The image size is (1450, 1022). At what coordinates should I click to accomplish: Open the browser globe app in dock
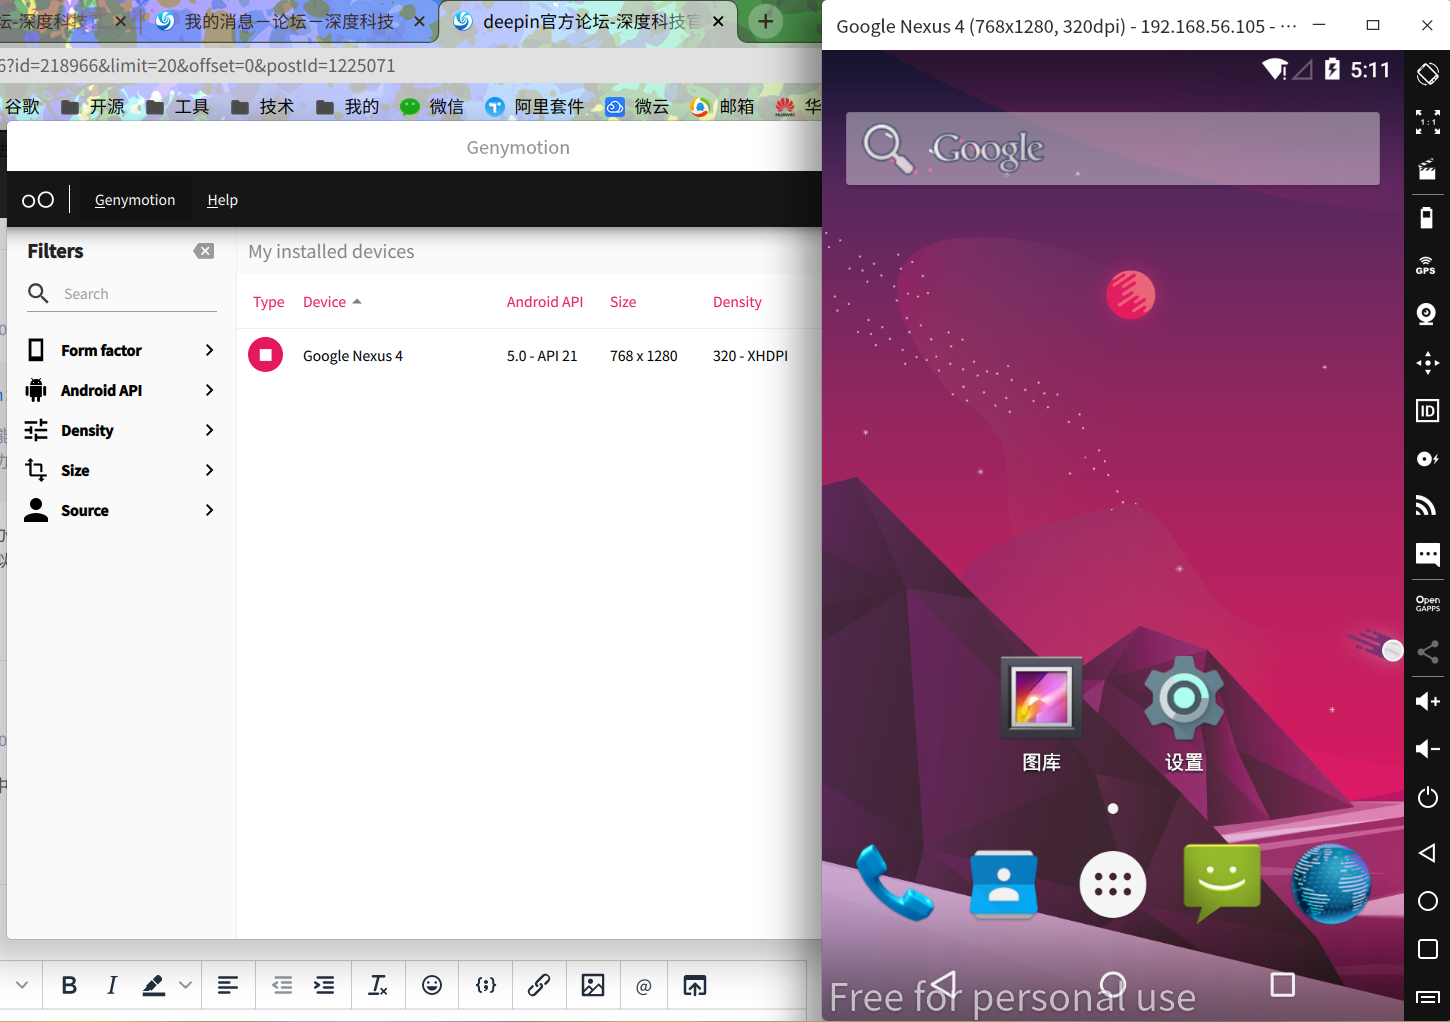click(1331, 884)
